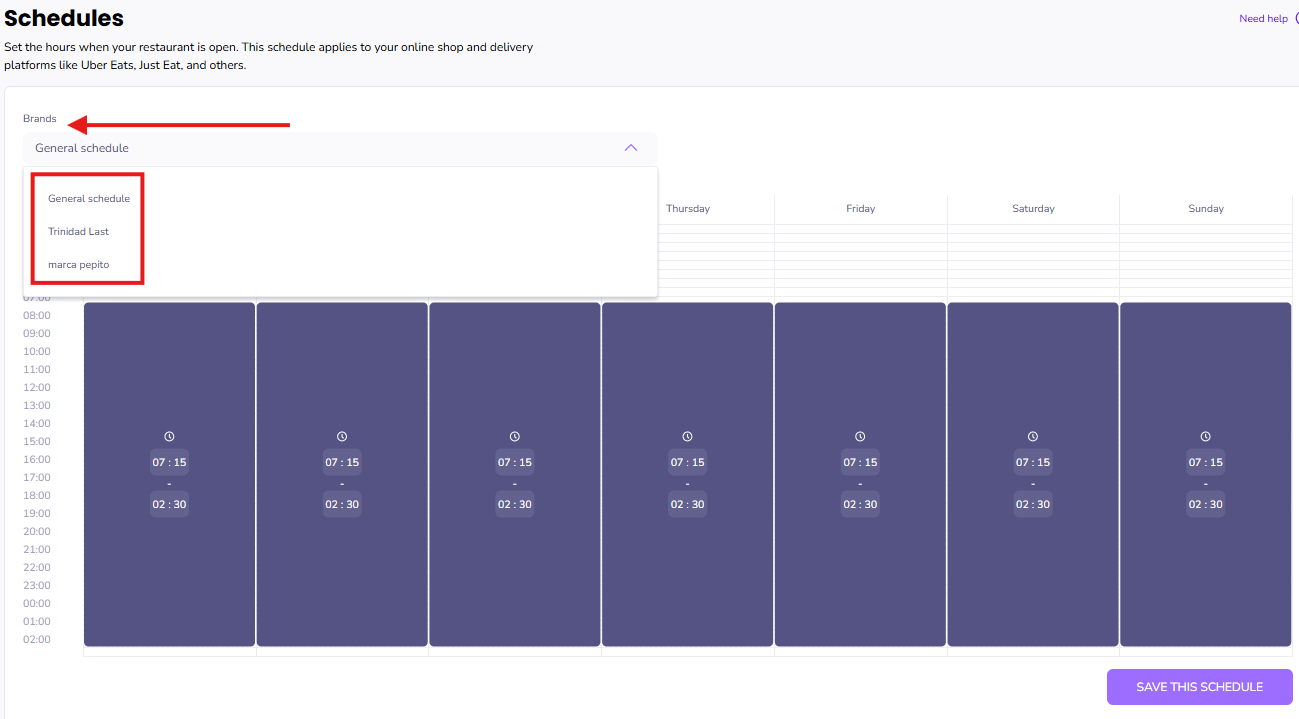Click the 22:00 hour label
This screenshot has width=1299, height=719.
(37, 567)
